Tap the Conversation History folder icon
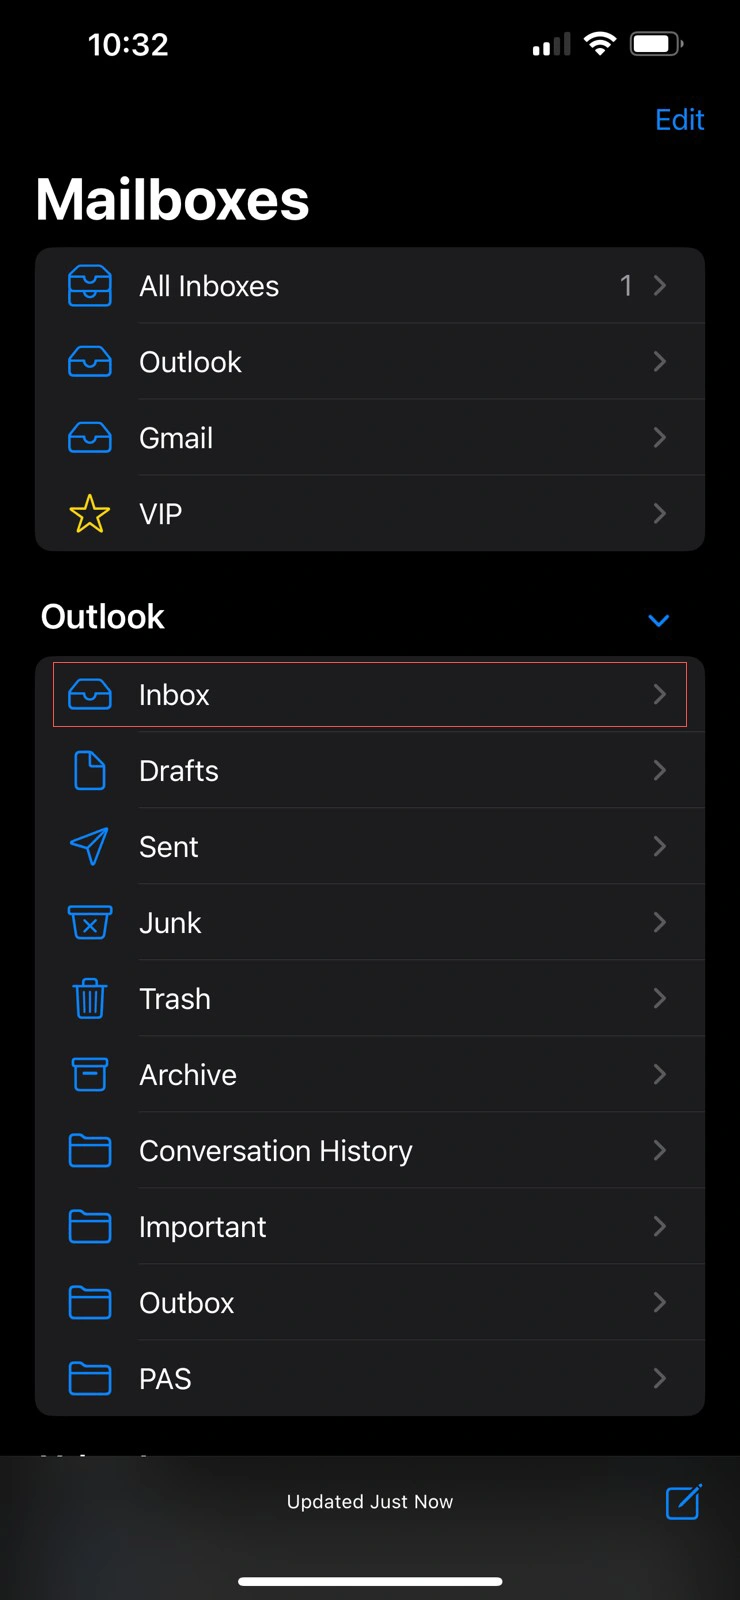Screen dimensions: 740x1600 point(90,1151)
